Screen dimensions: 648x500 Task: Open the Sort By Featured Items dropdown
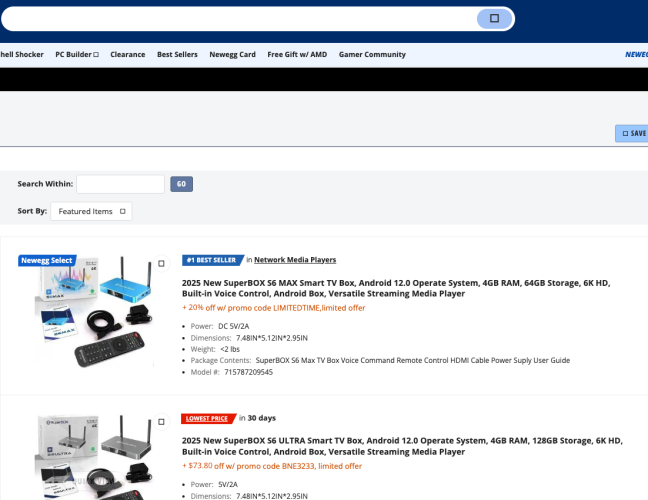[x=91, y=211]
